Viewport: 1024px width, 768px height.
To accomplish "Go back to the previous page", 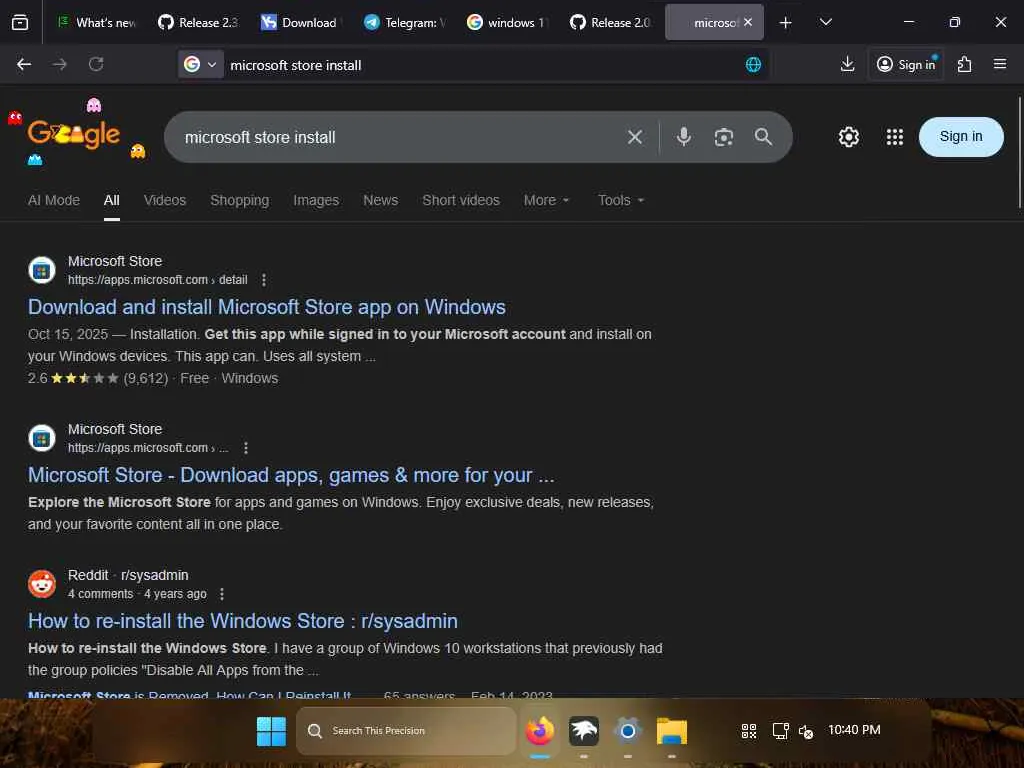I will pos(24,64).
